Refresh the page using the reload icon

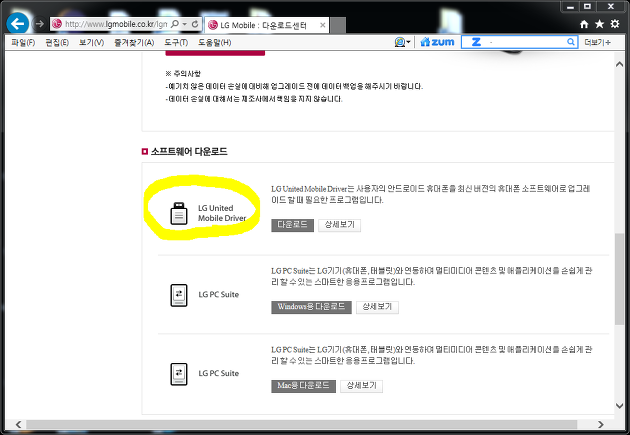(195, 24)
